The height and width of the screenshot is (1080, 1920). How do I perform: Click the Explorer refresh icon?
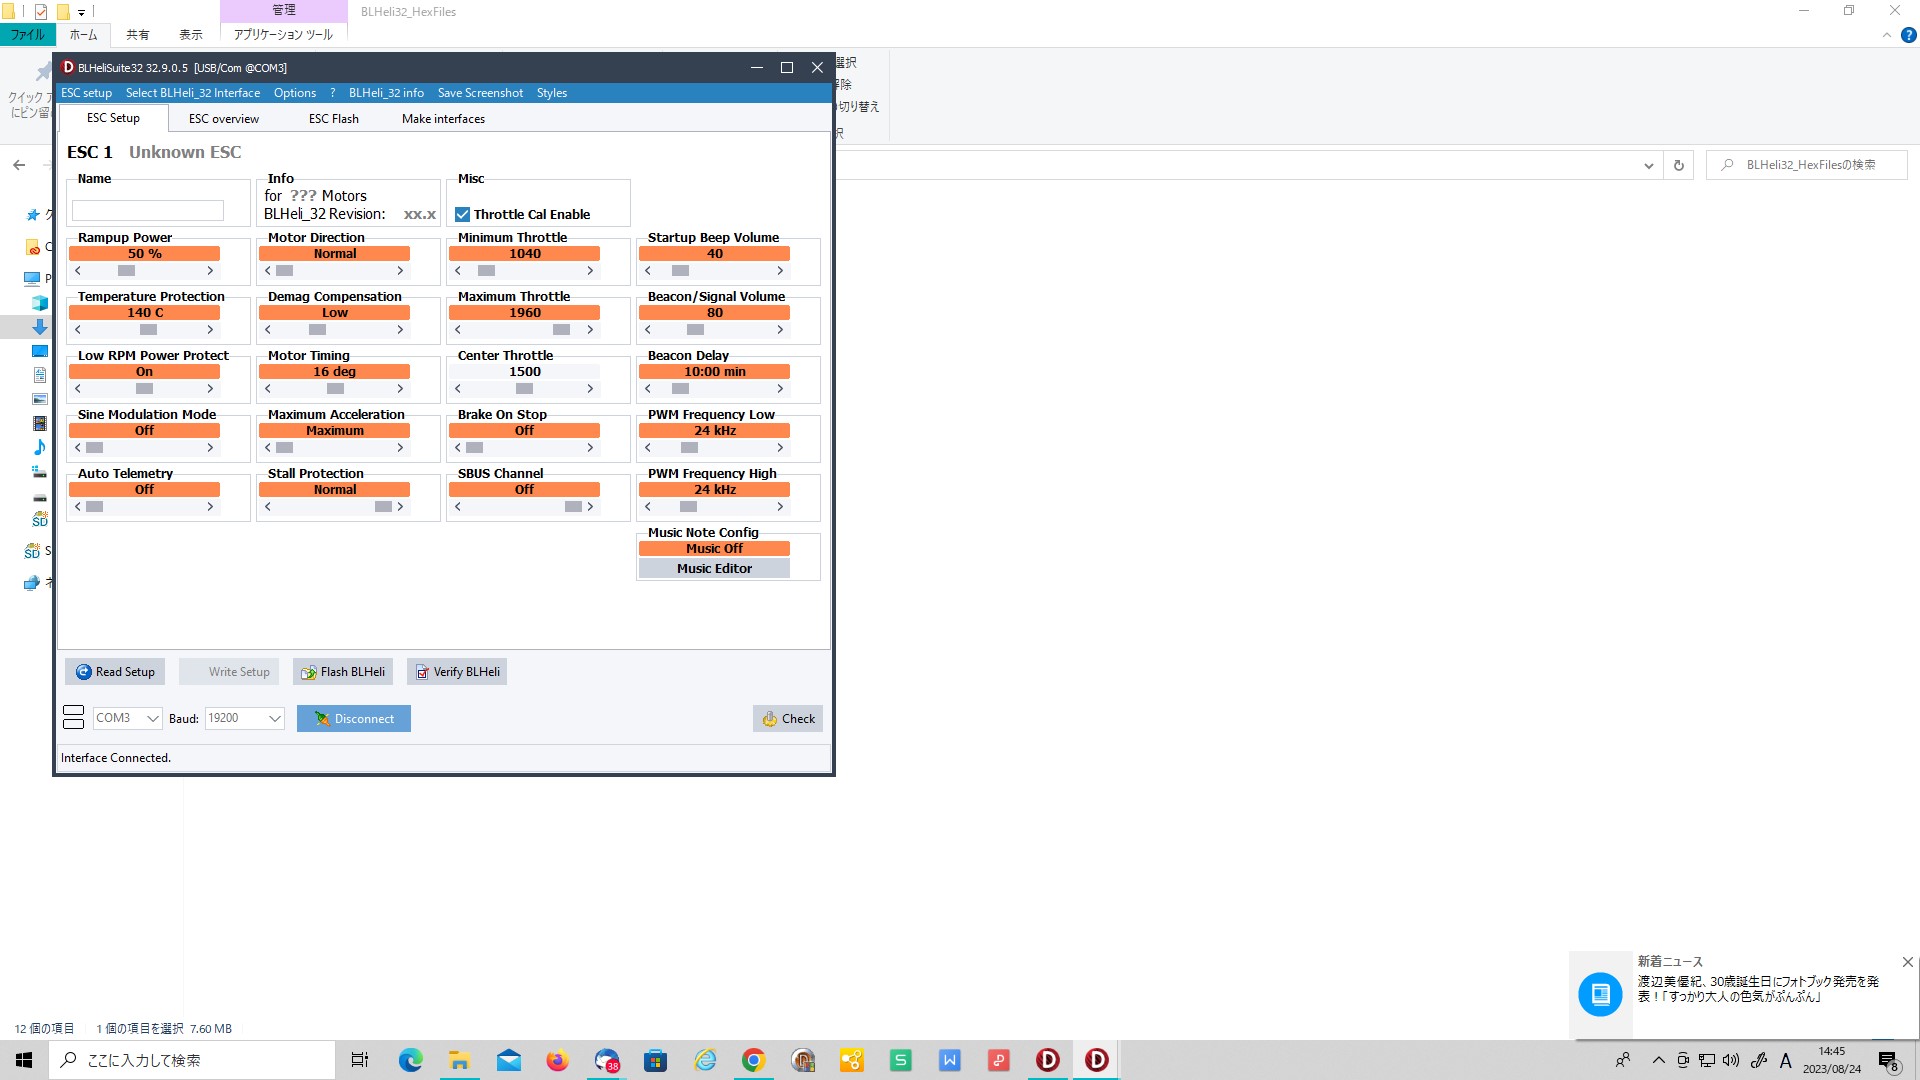point(1679,166)
